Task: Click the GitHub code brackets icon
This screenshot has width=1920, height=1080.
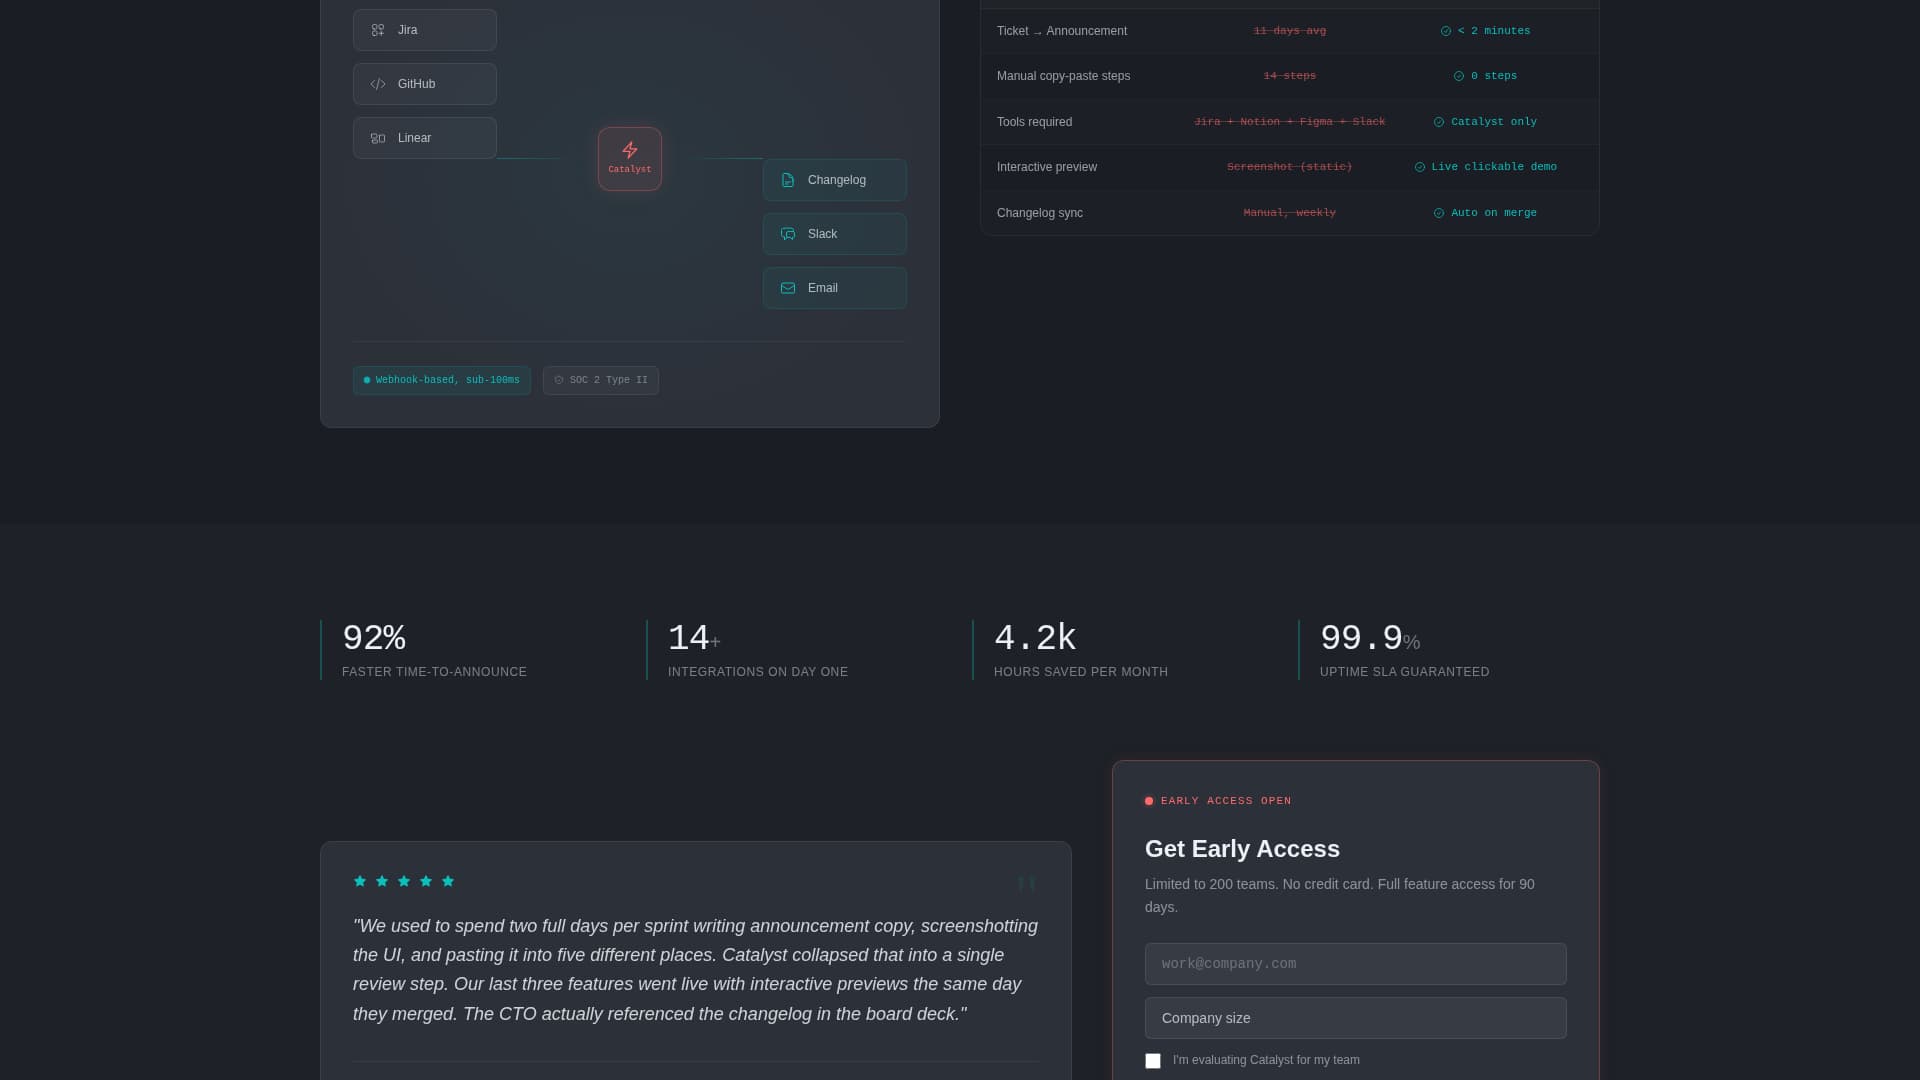Action: click(378, 84)
